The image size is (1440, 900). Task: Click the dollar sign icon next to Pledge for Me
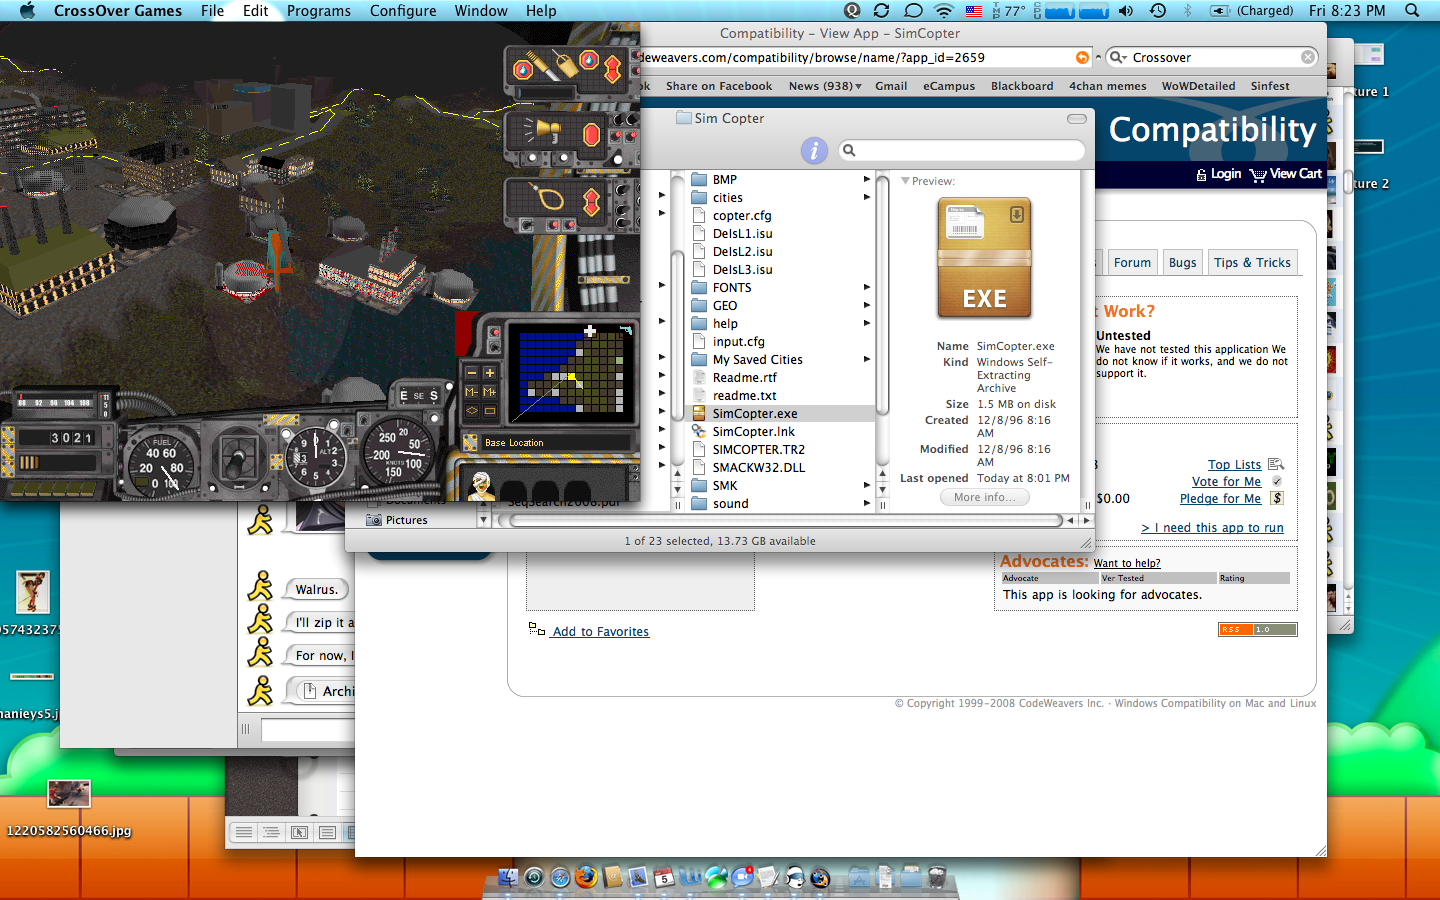pos(1278,499)
